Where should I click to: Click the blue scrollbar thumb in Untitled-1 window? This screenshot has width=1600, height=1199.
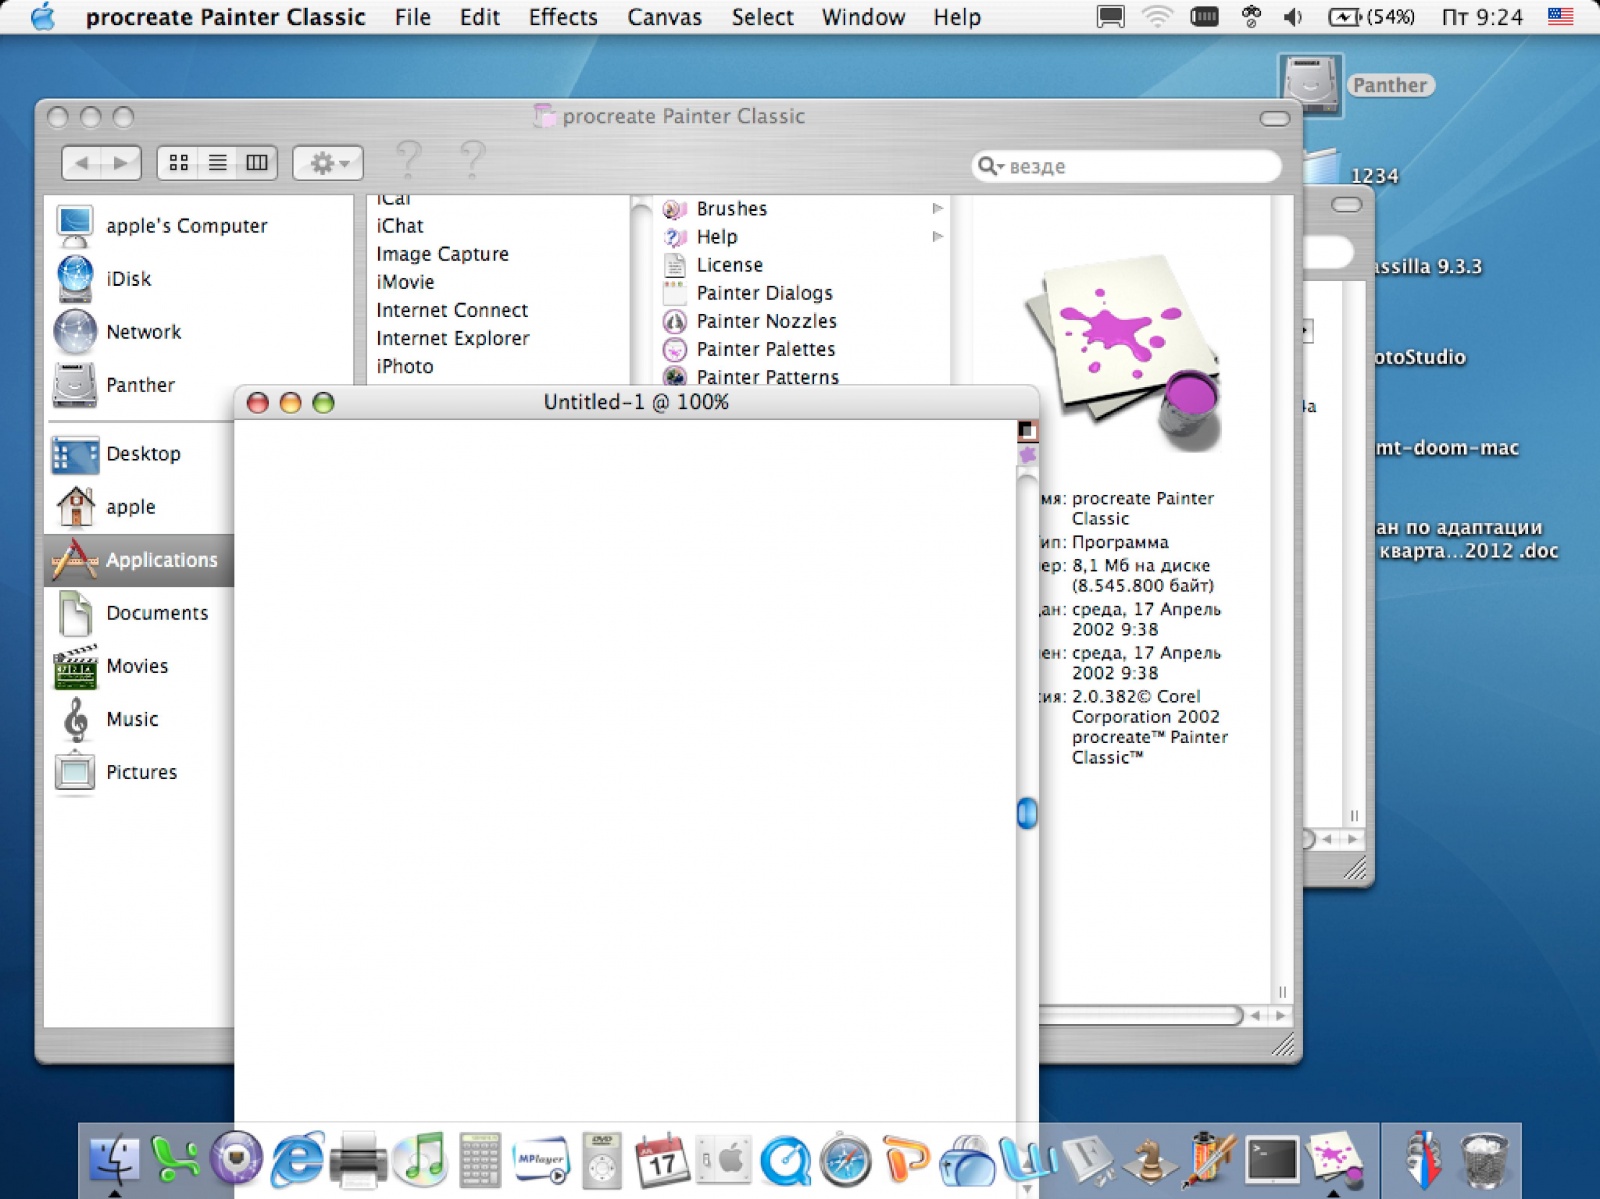1027,813
